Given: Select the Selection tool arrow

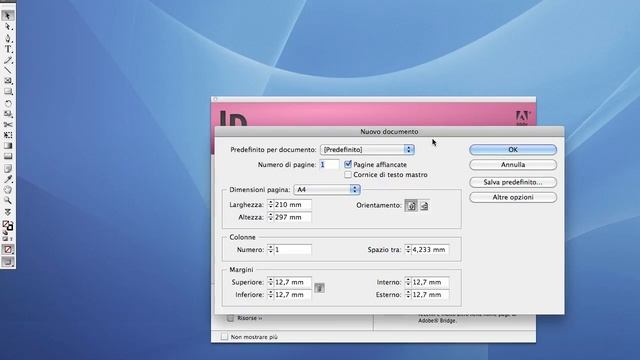Looking at the screenshot, I should point(8,16).
